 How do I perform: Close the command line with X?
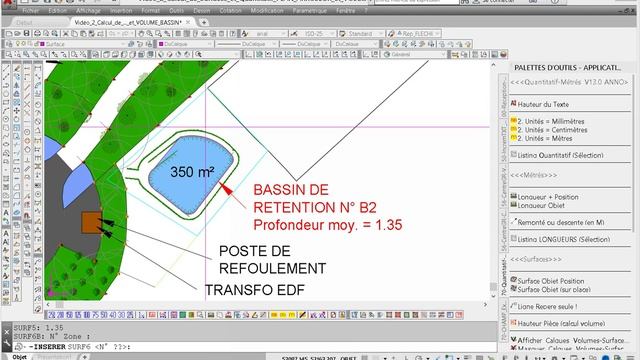7,332
